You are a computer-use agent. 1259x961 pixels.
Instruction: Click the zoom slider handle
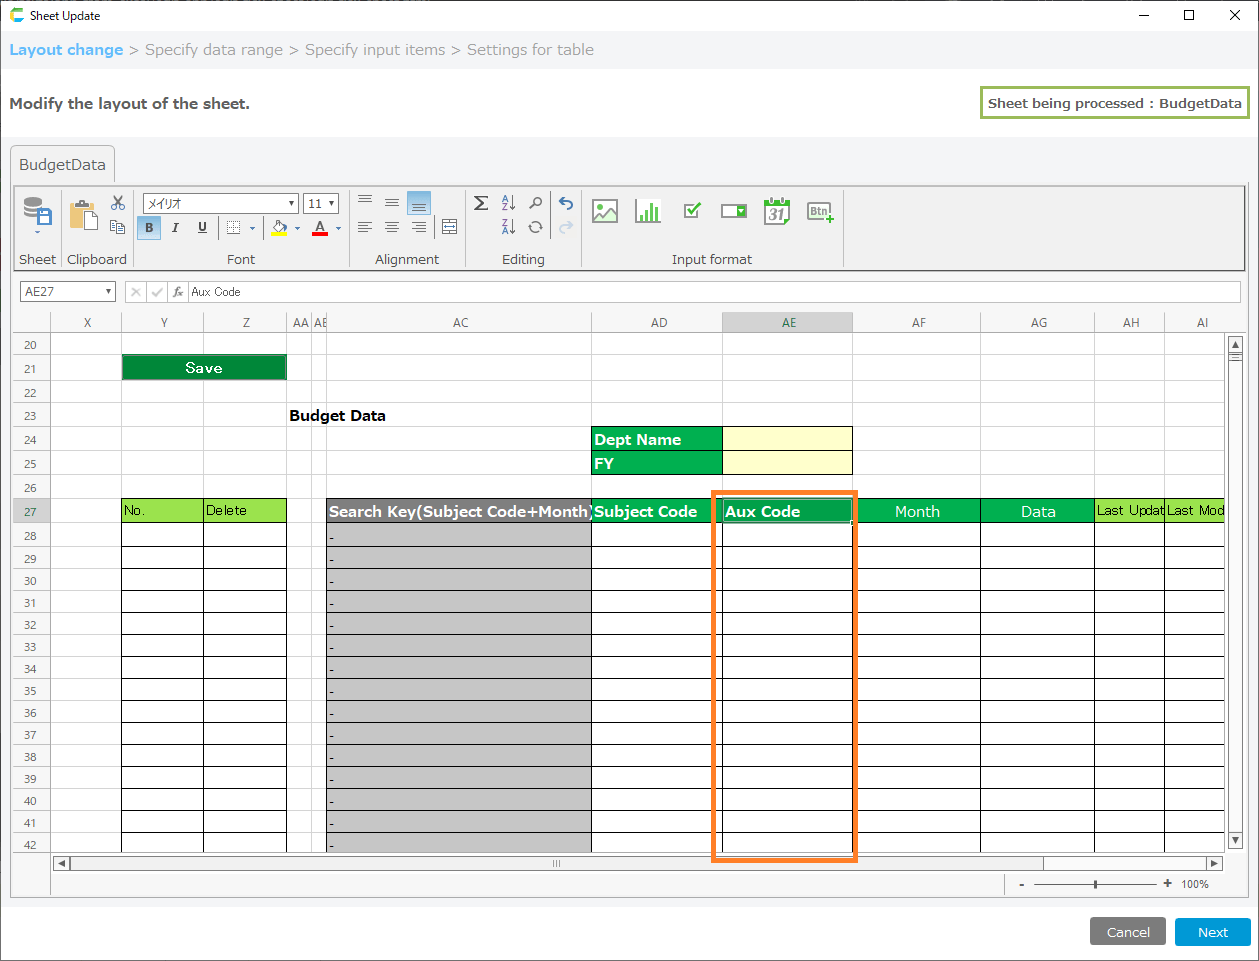pos(1096,884)
